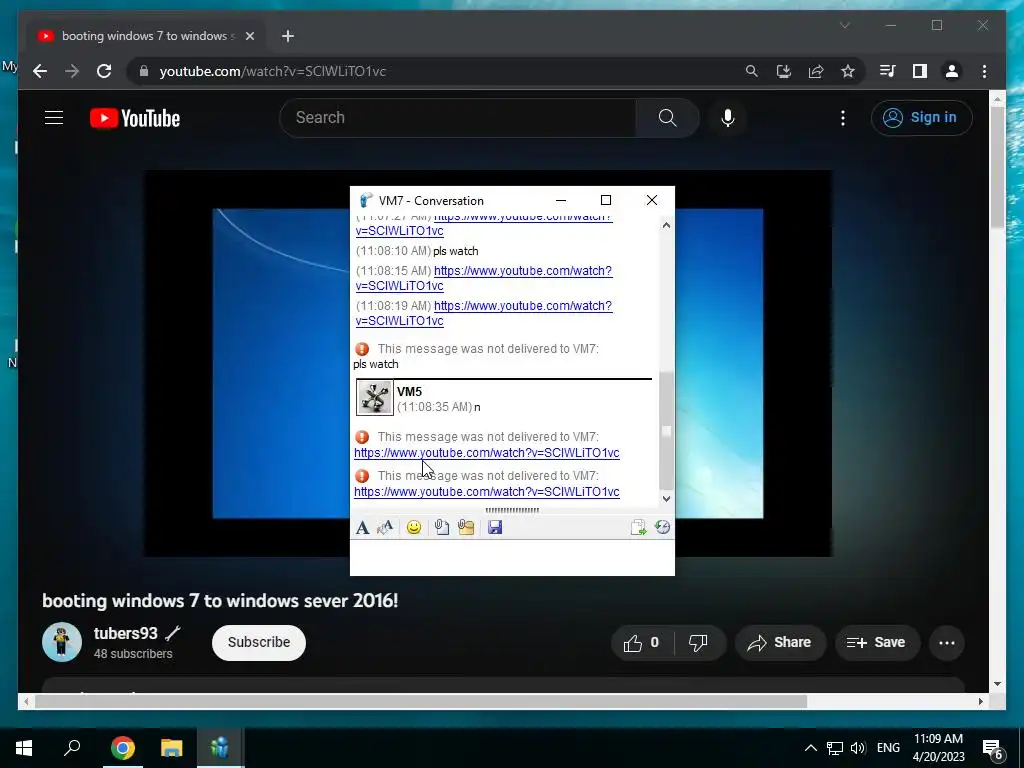This screenshot has width=1024, height=768.
Task: Click the network tray icon
Action: point(835,748)
